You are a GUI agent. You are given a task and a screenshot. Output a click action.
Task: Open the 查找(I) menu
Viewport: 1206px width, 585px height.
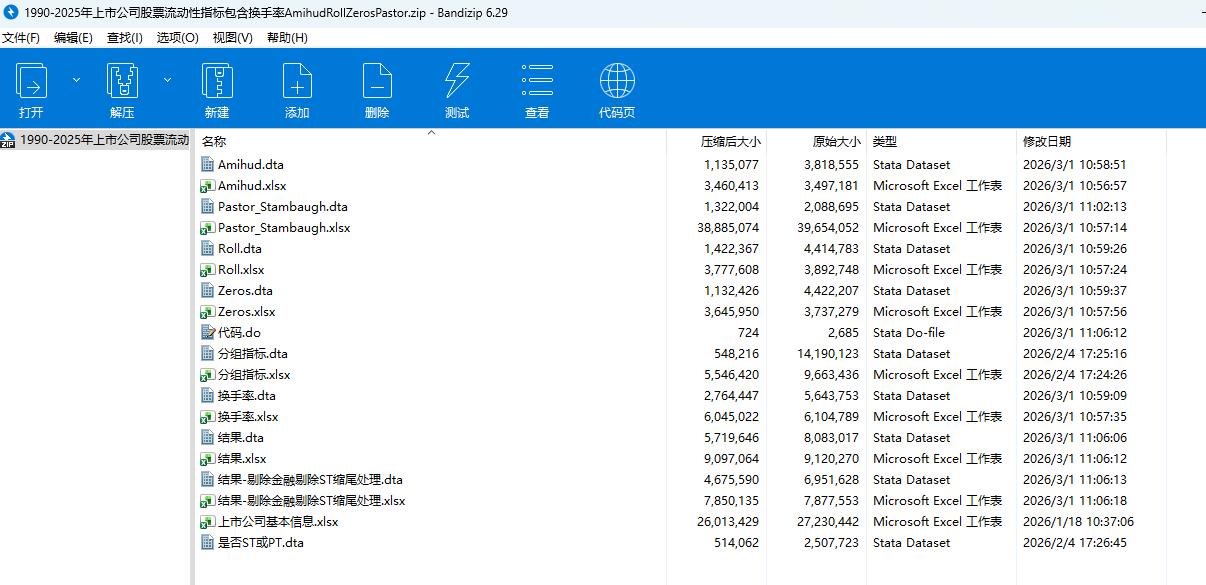pyautogui.click(x=125, y=38)
